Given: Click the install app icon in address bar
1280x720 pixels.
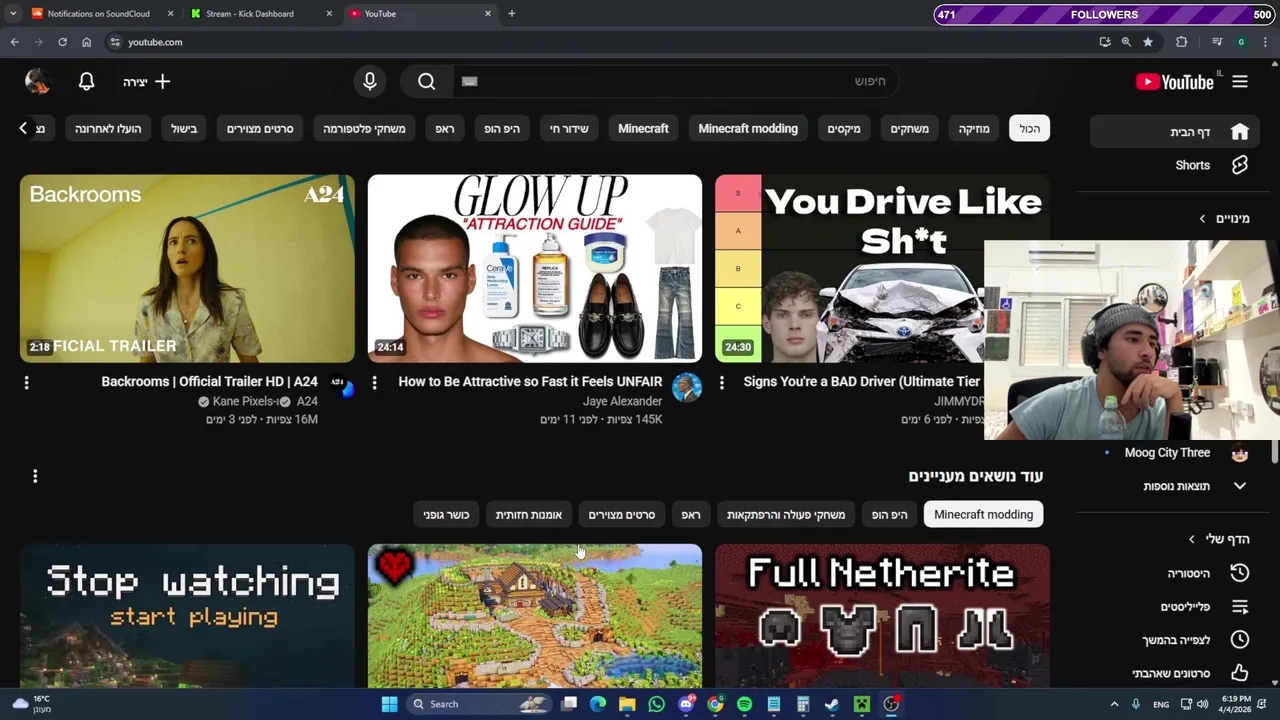Looking at the screenshot, I should click(x=1104, y=42).
